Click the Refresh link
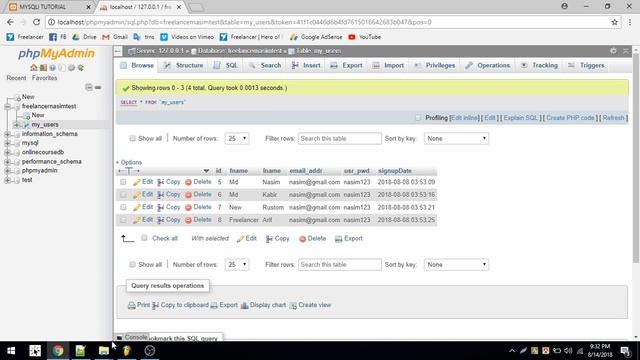 (x=613, y=118)
